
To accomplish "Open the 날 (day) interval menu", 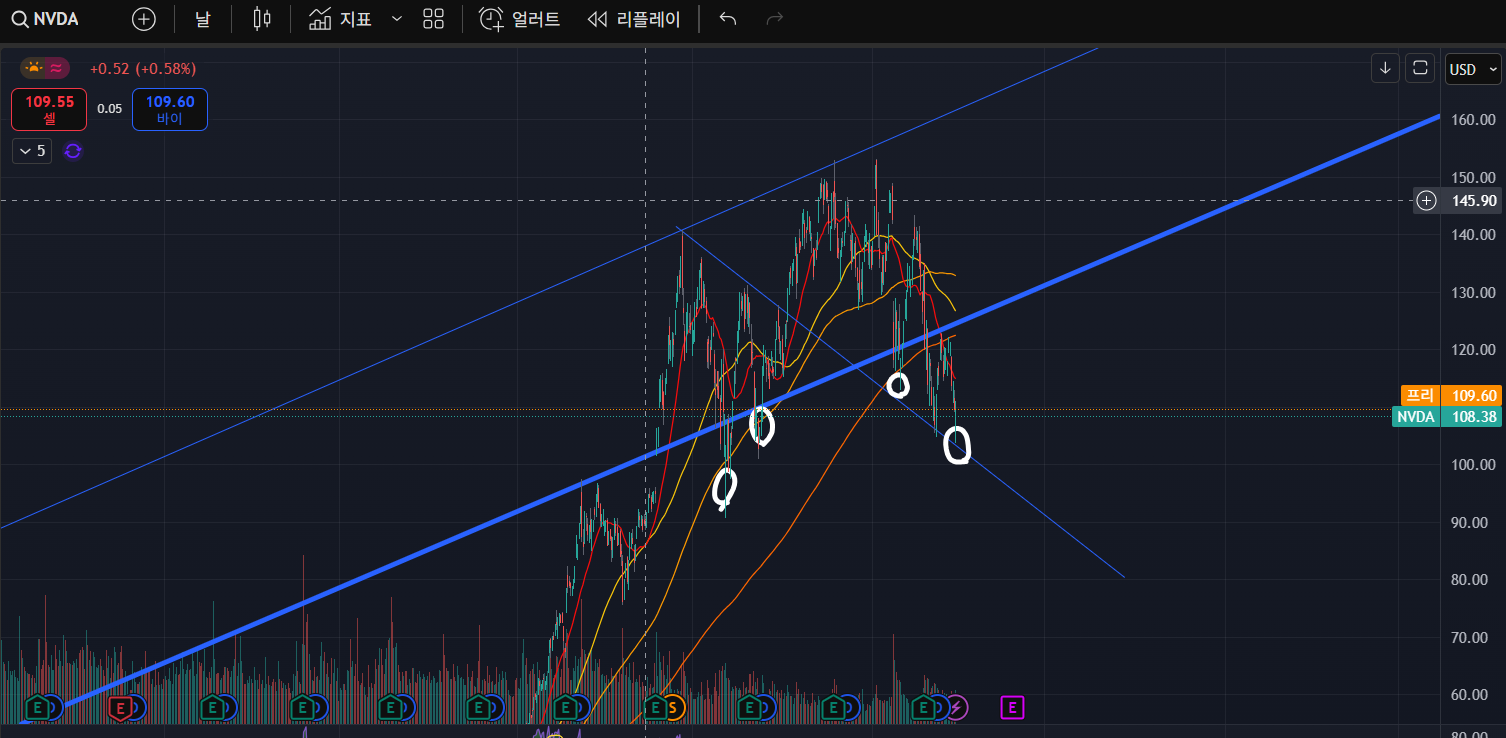I will click(203, 19).
